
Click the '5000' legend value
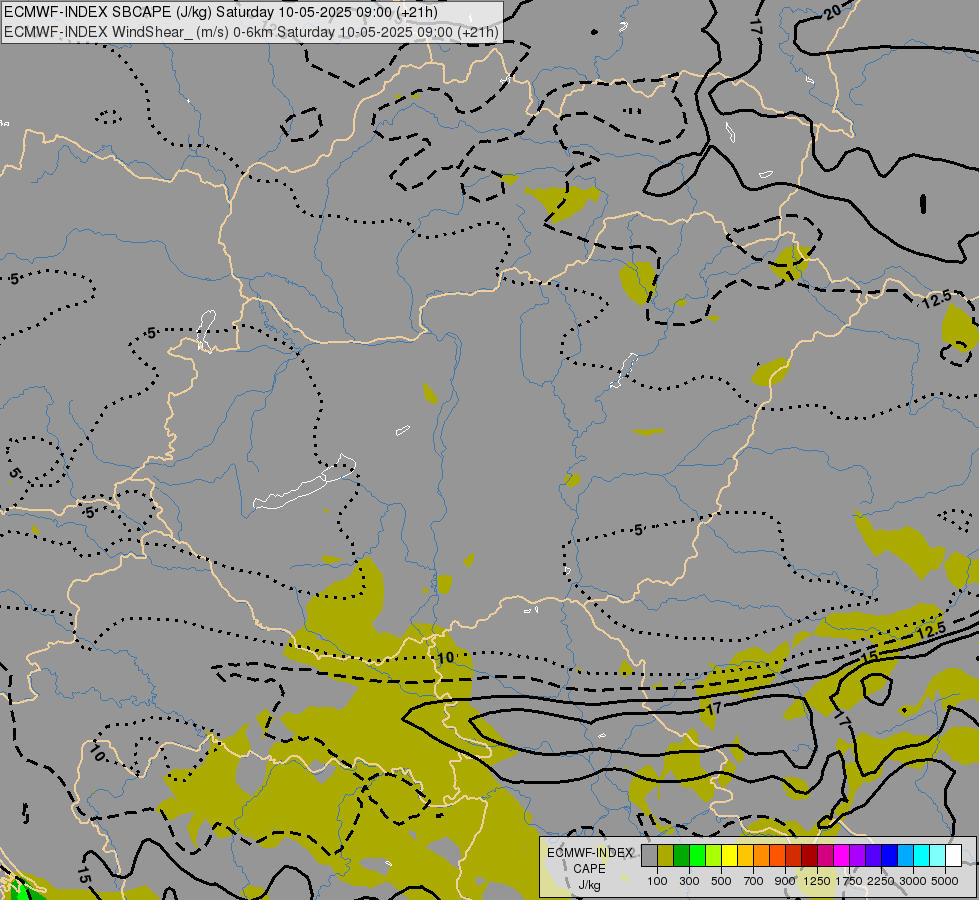945,881
